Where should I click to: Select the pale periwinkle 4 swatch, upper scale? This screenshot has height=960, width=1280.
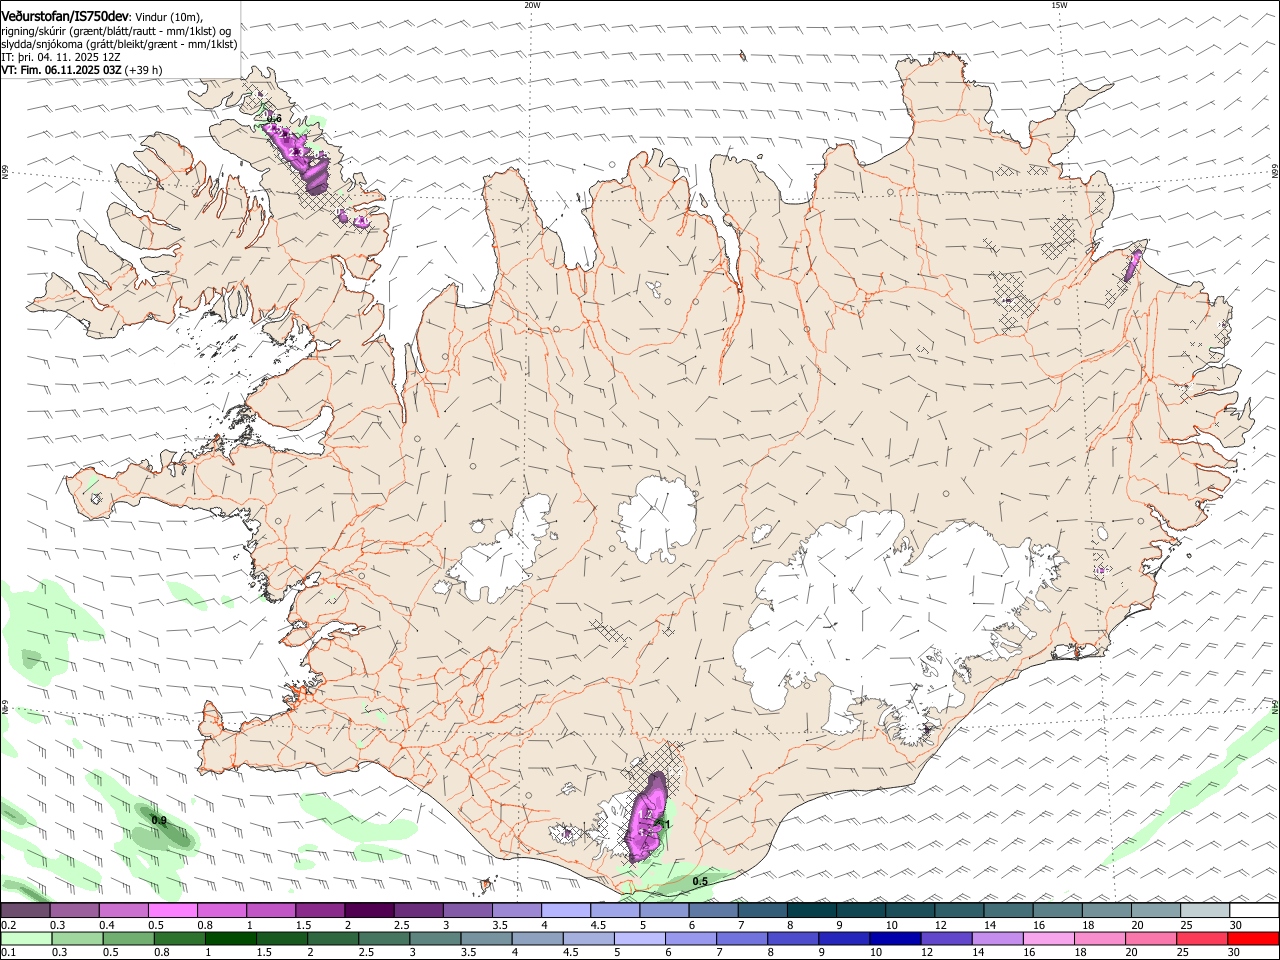(x=565, y=910)
